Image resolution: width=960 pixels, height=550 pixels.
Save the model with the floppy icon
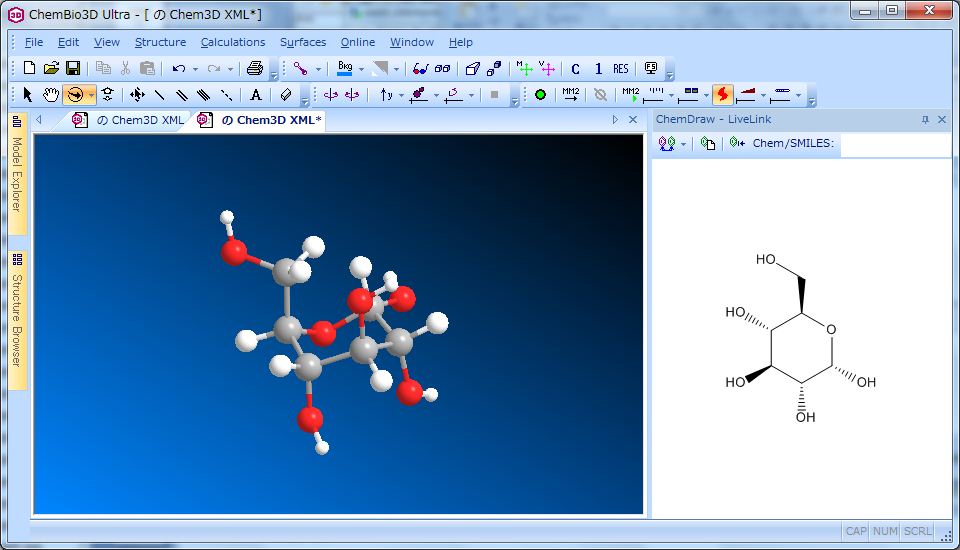click(x=73, y=68)
